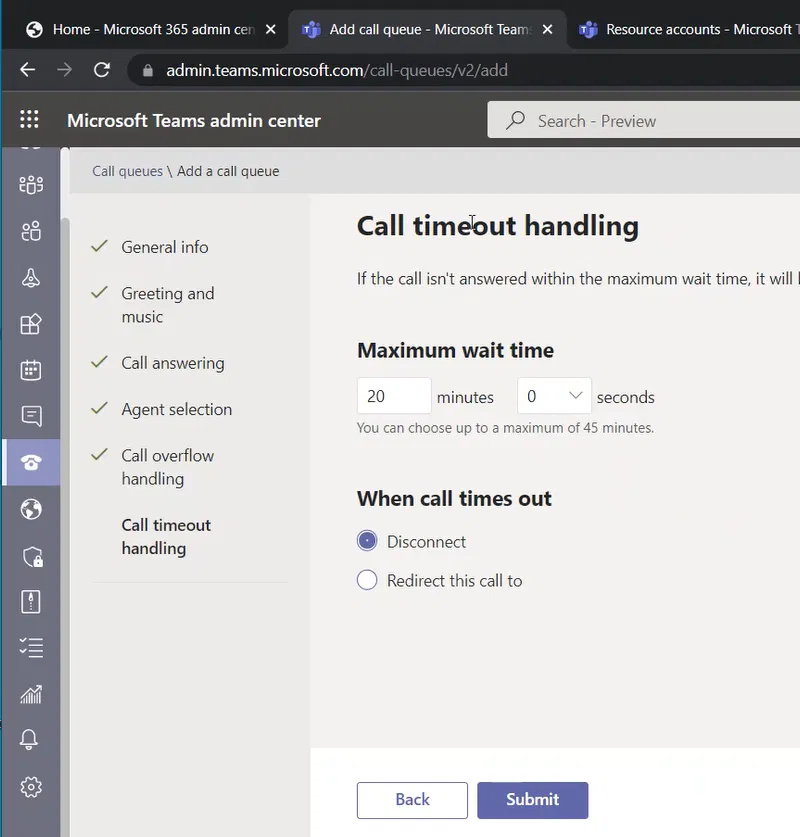Open the Meetings calendar icon in sidebar
The height and width of the screenshot is (837, 800).
[x=31, y=370]
